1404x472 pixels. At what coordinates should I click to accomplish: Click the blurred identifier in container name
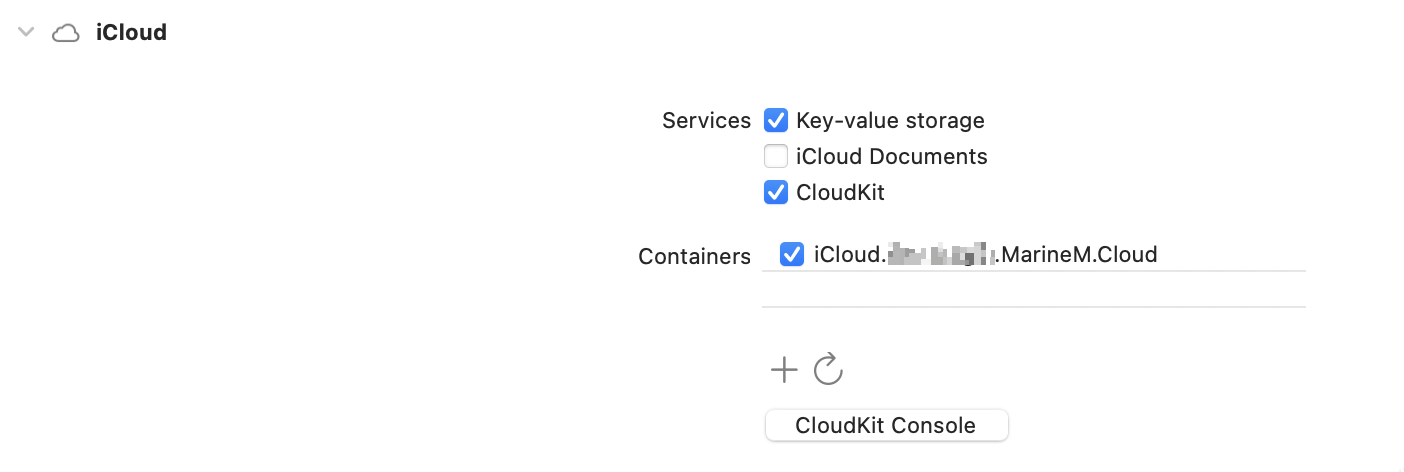click(x=942, y=254)
